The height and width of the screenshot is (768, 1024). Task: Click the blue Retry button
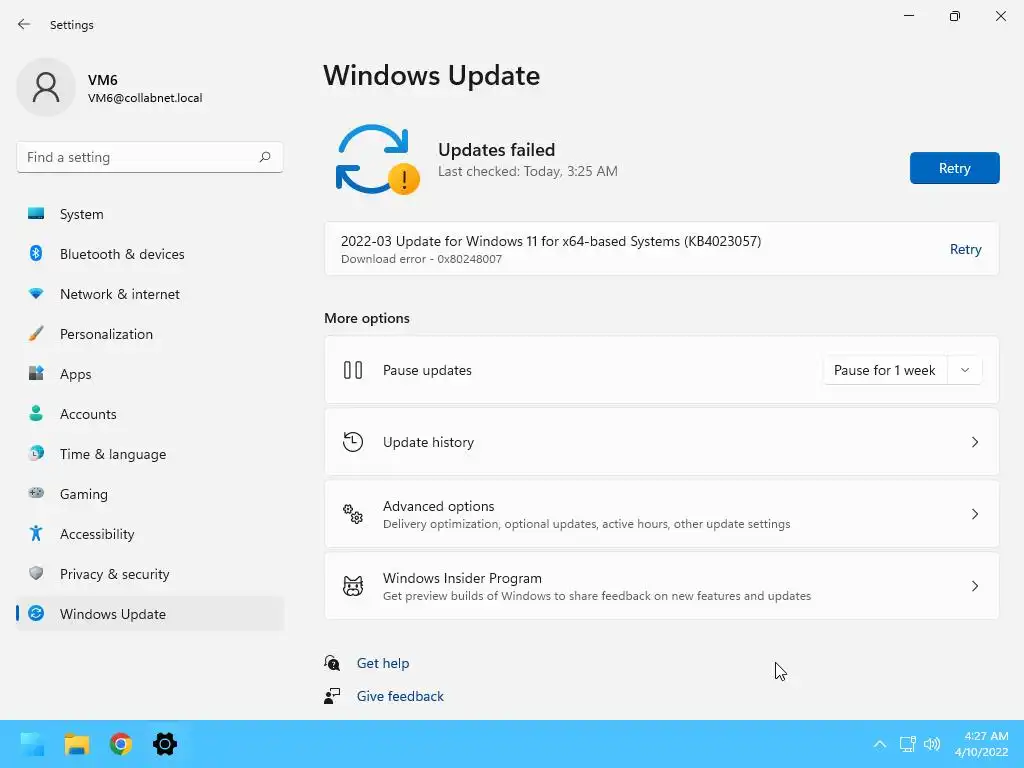click(x=954, y=168)
